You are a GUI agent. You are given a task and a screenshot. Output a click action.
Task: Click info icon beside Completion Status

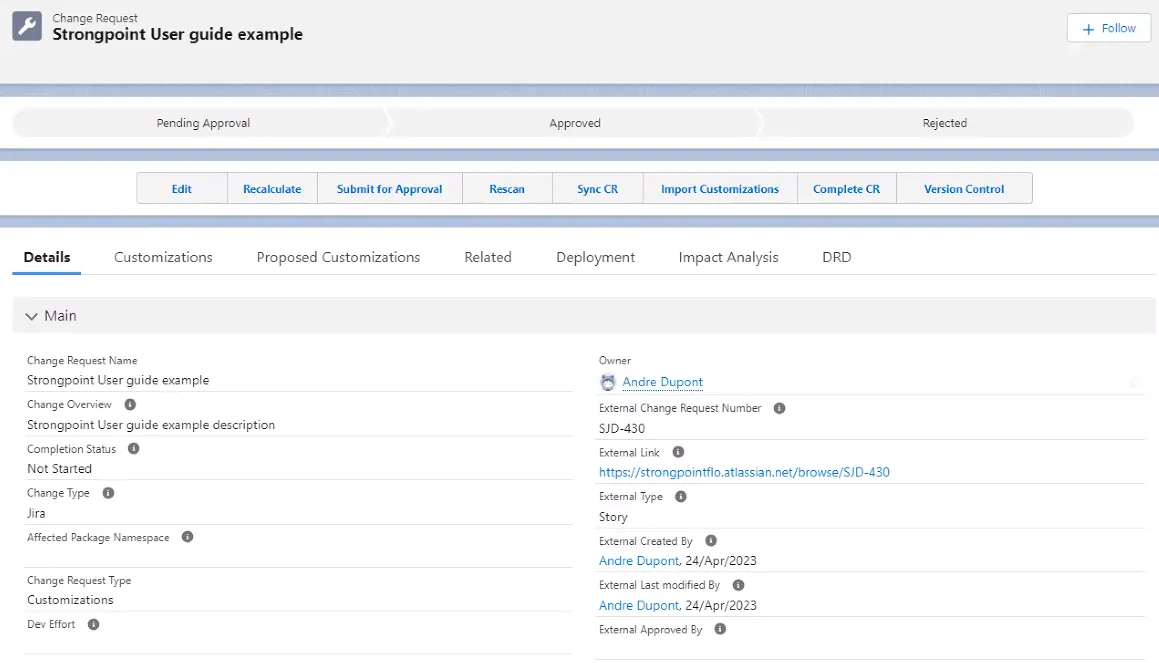(x=134, y=449)
